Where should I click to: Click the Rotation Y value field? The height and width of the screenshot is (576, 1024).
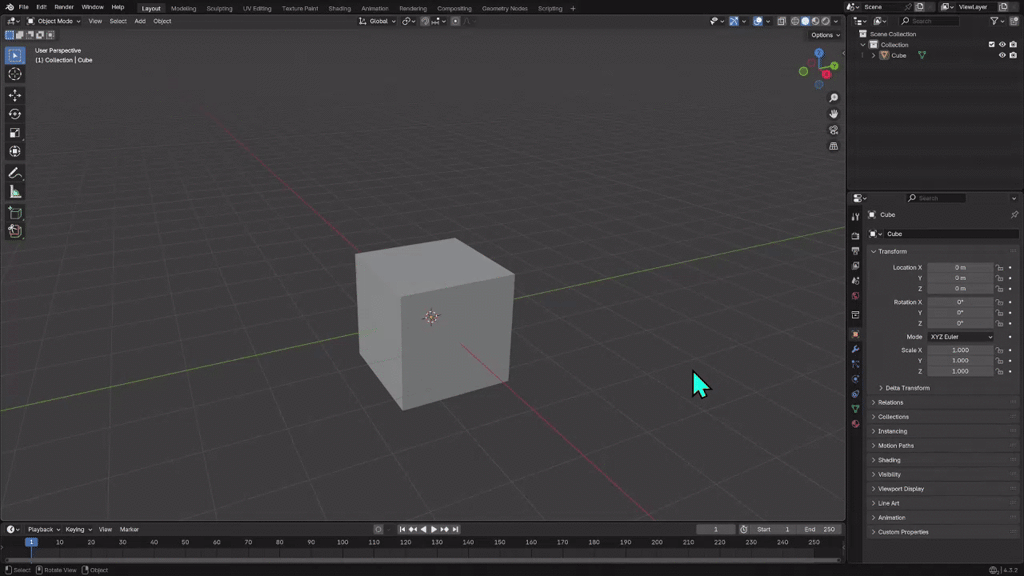[960, 313]
